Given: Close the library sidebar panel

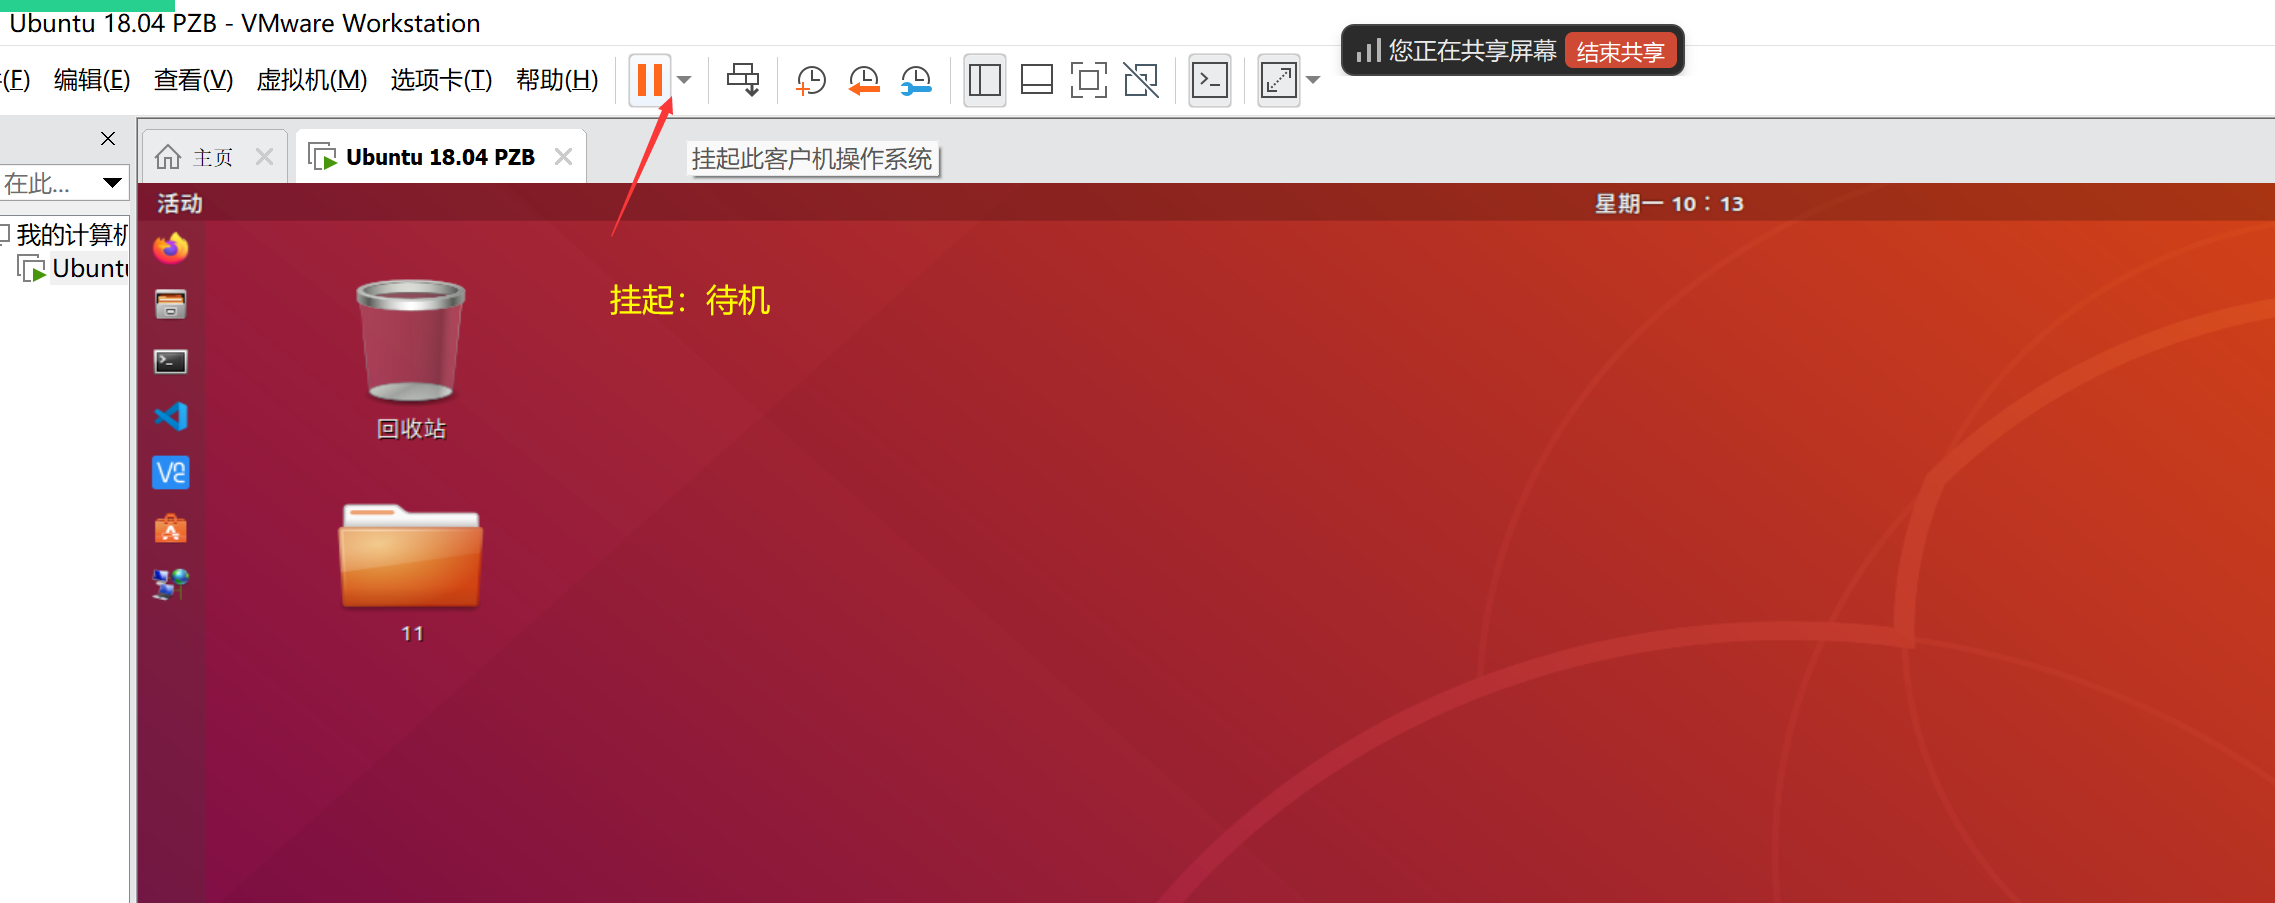Looking at the screenshot, I should point(108,139).
